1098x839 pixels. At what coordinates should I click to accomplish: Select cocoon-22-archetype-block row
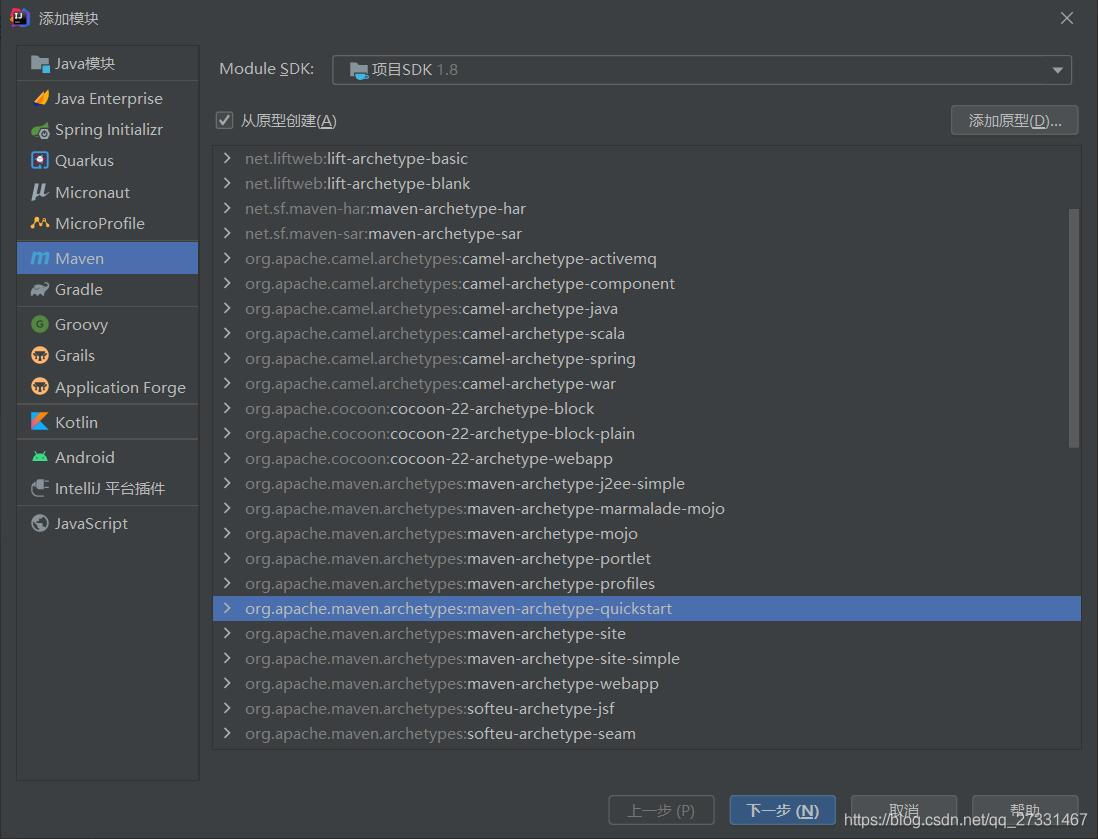tap(646, 408)
